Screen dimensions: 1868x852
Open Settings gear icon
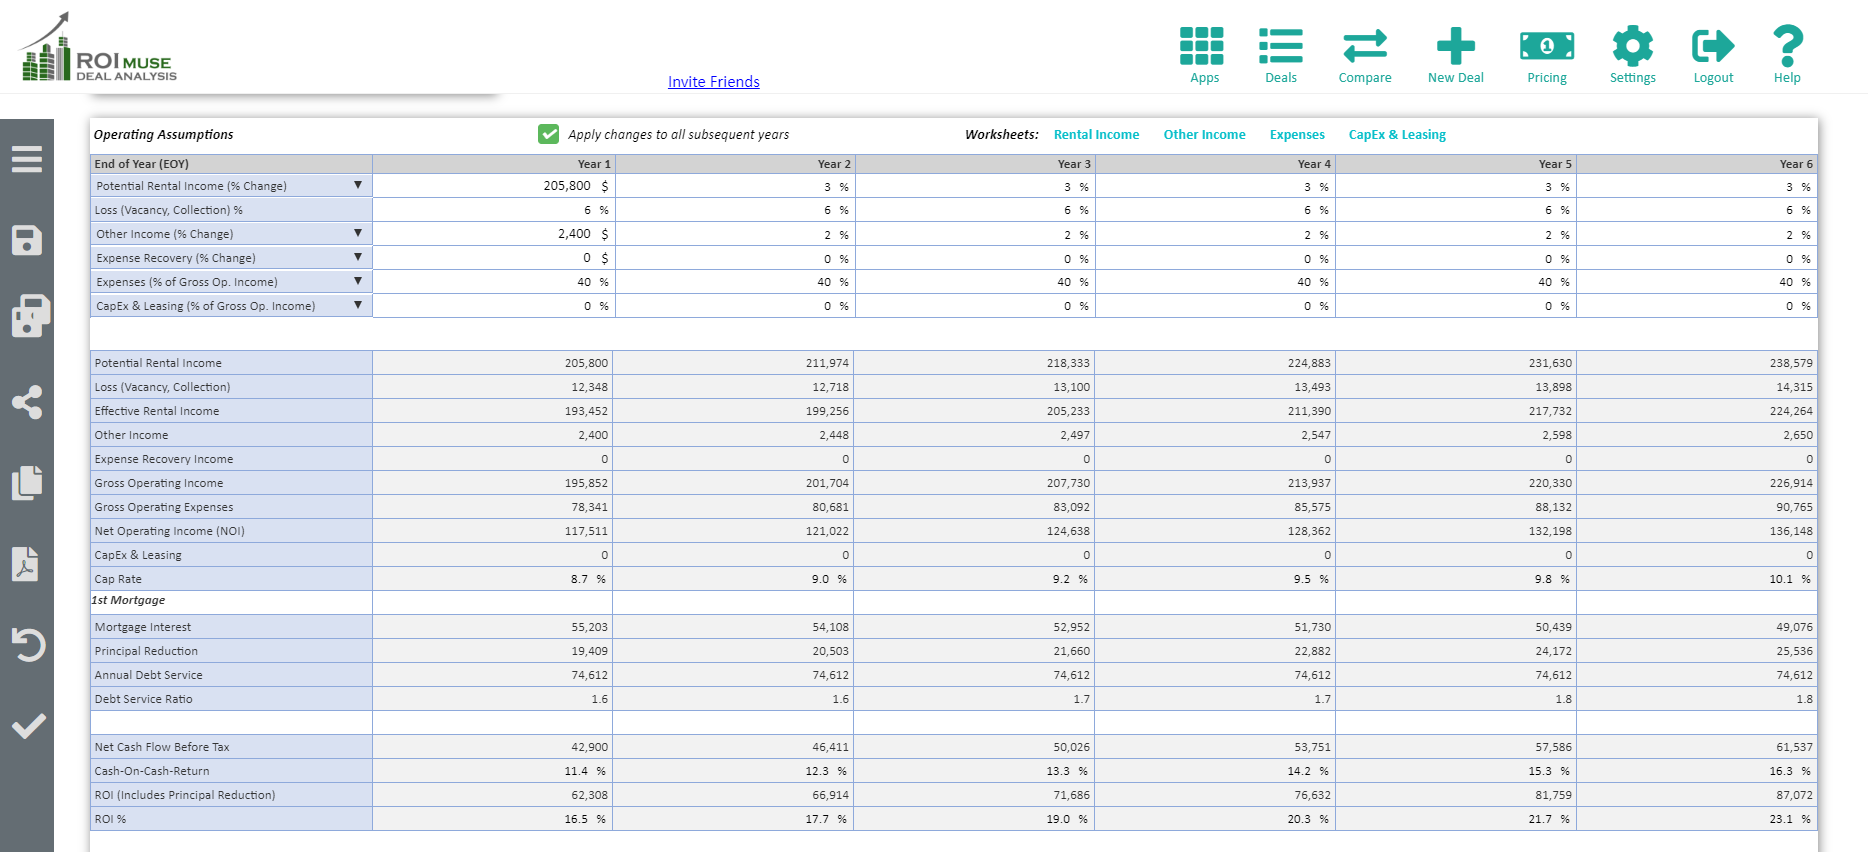point(1632,47)
